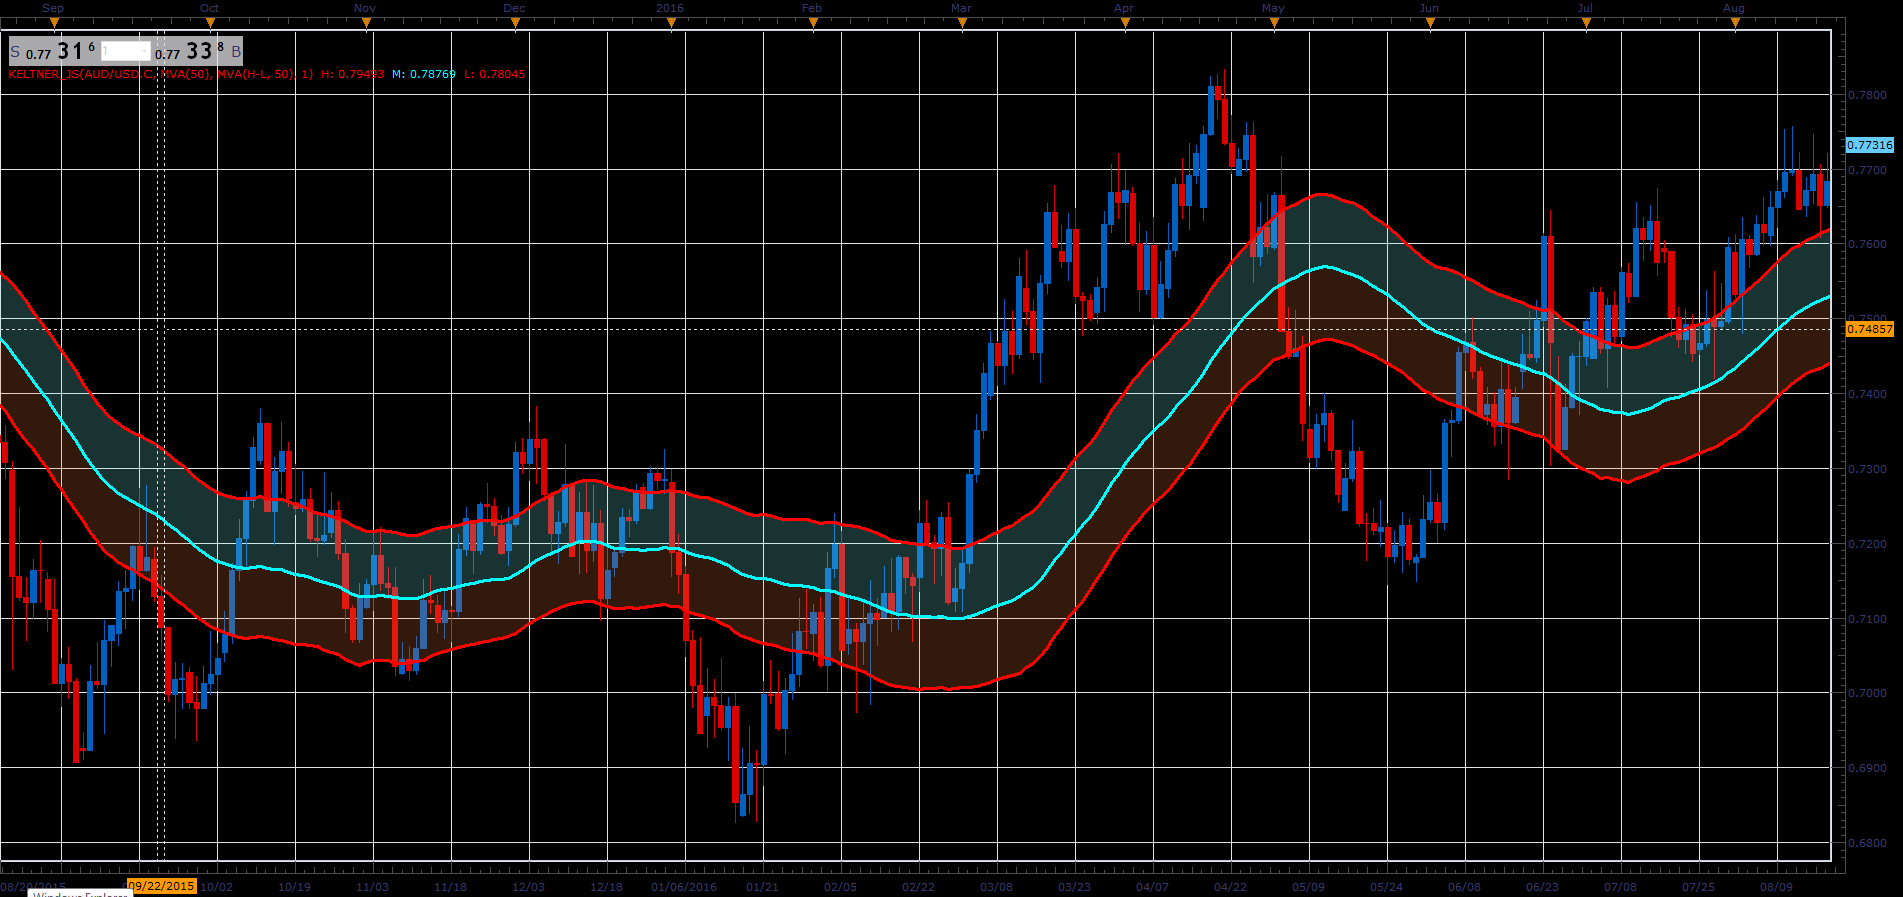Click the 11/18 date axis label
Screen dimensions: 1903x897
click(x=450, y=887)
